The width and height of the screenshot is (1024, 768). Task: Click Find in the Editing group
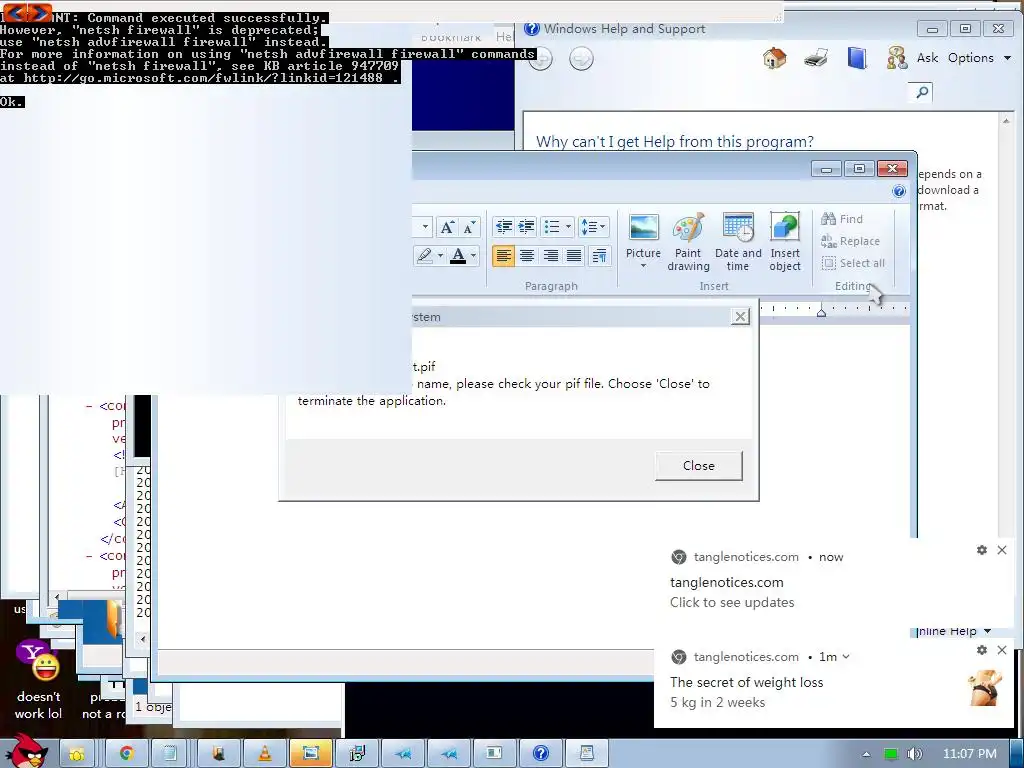842,219
